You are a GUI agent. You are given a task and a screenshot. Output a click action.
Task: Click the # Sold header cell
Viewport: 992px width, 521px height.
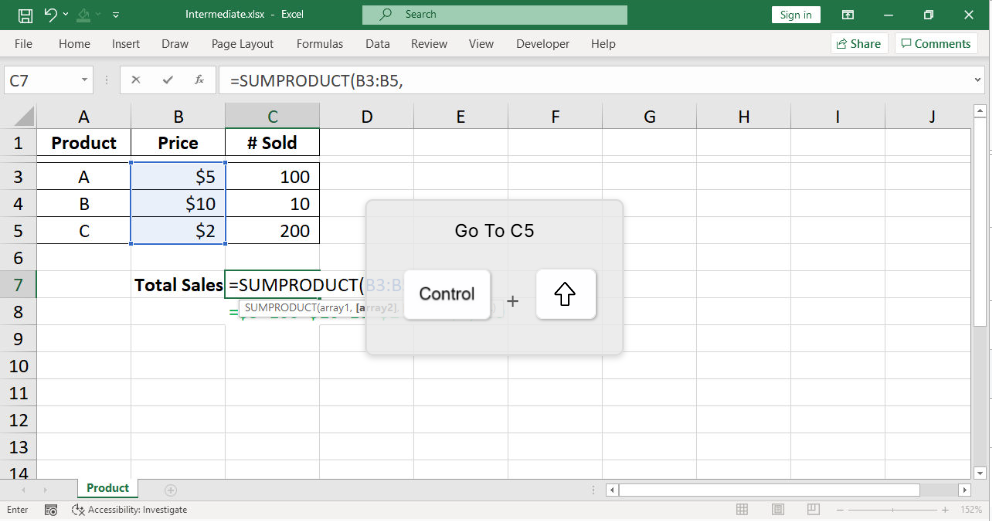pyautogui.click(x=272, y=143)
